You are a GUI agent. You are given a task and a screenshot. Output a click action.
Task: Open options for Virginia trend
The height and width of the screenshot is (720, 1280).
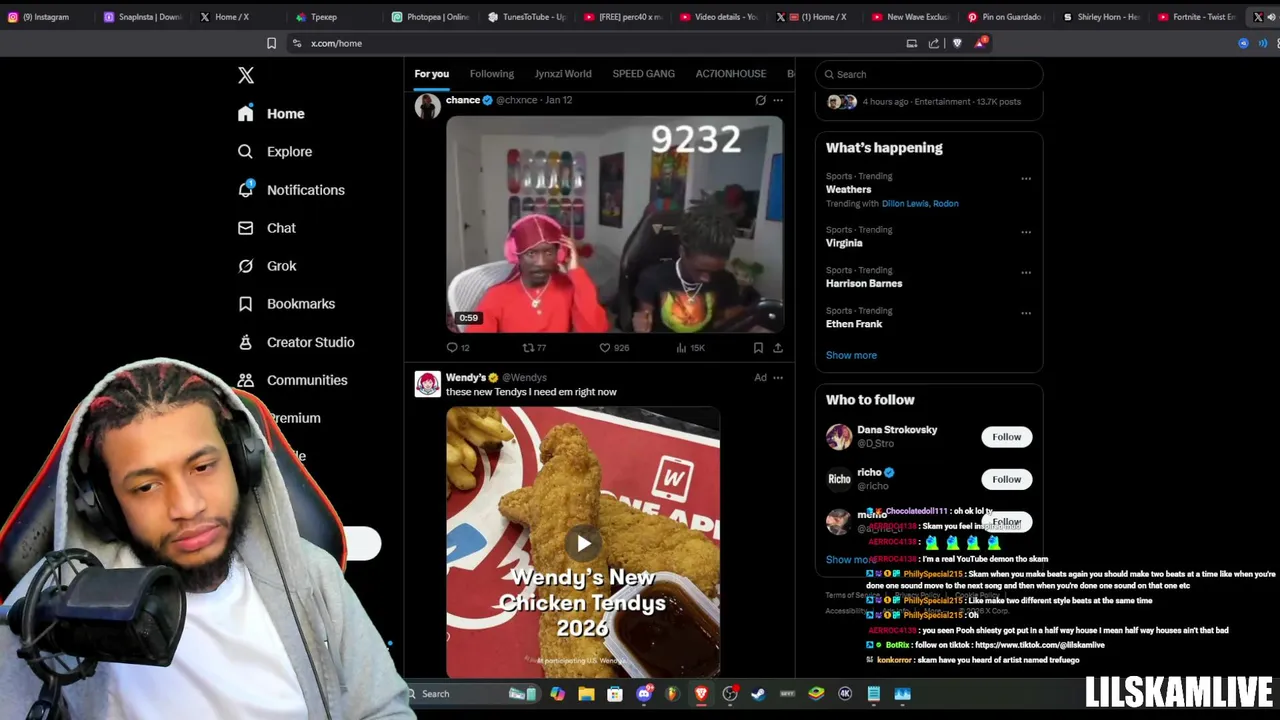pyautogui.click(x=1026, y=232)
